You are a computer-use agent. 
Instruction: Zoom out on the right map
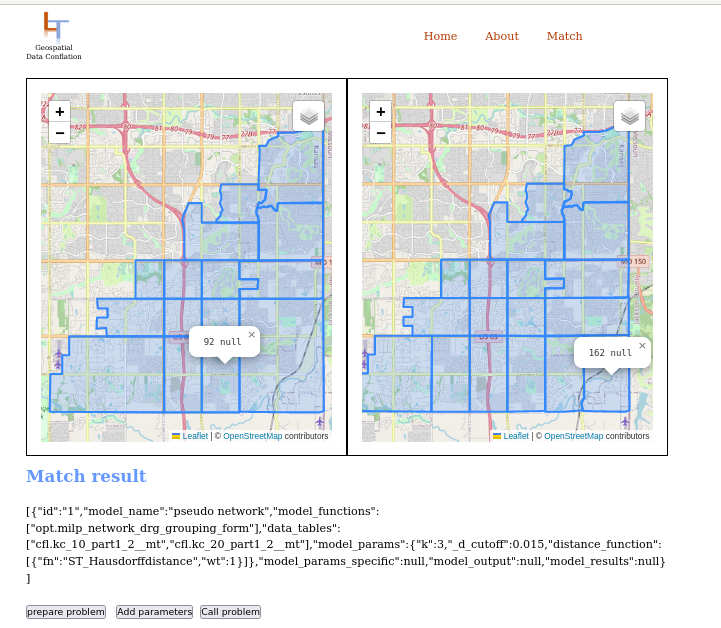[381, 133]
